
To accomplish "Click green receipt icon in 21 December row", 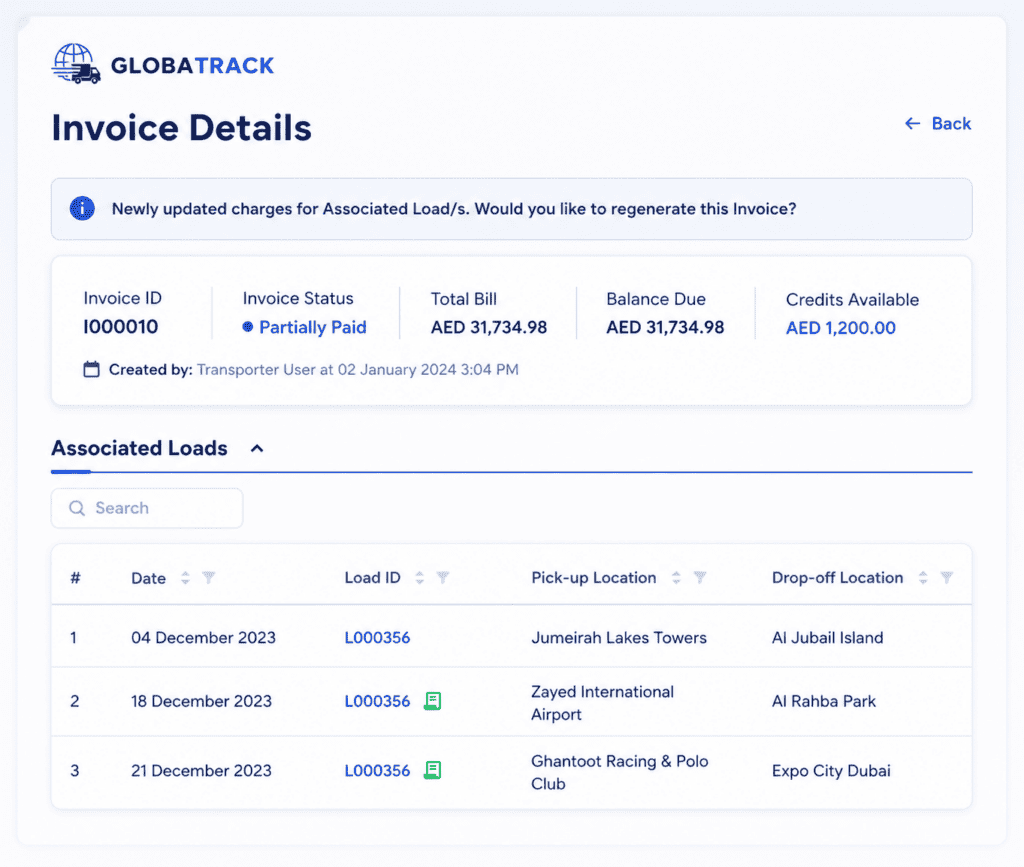I will [x=432, y=770].
